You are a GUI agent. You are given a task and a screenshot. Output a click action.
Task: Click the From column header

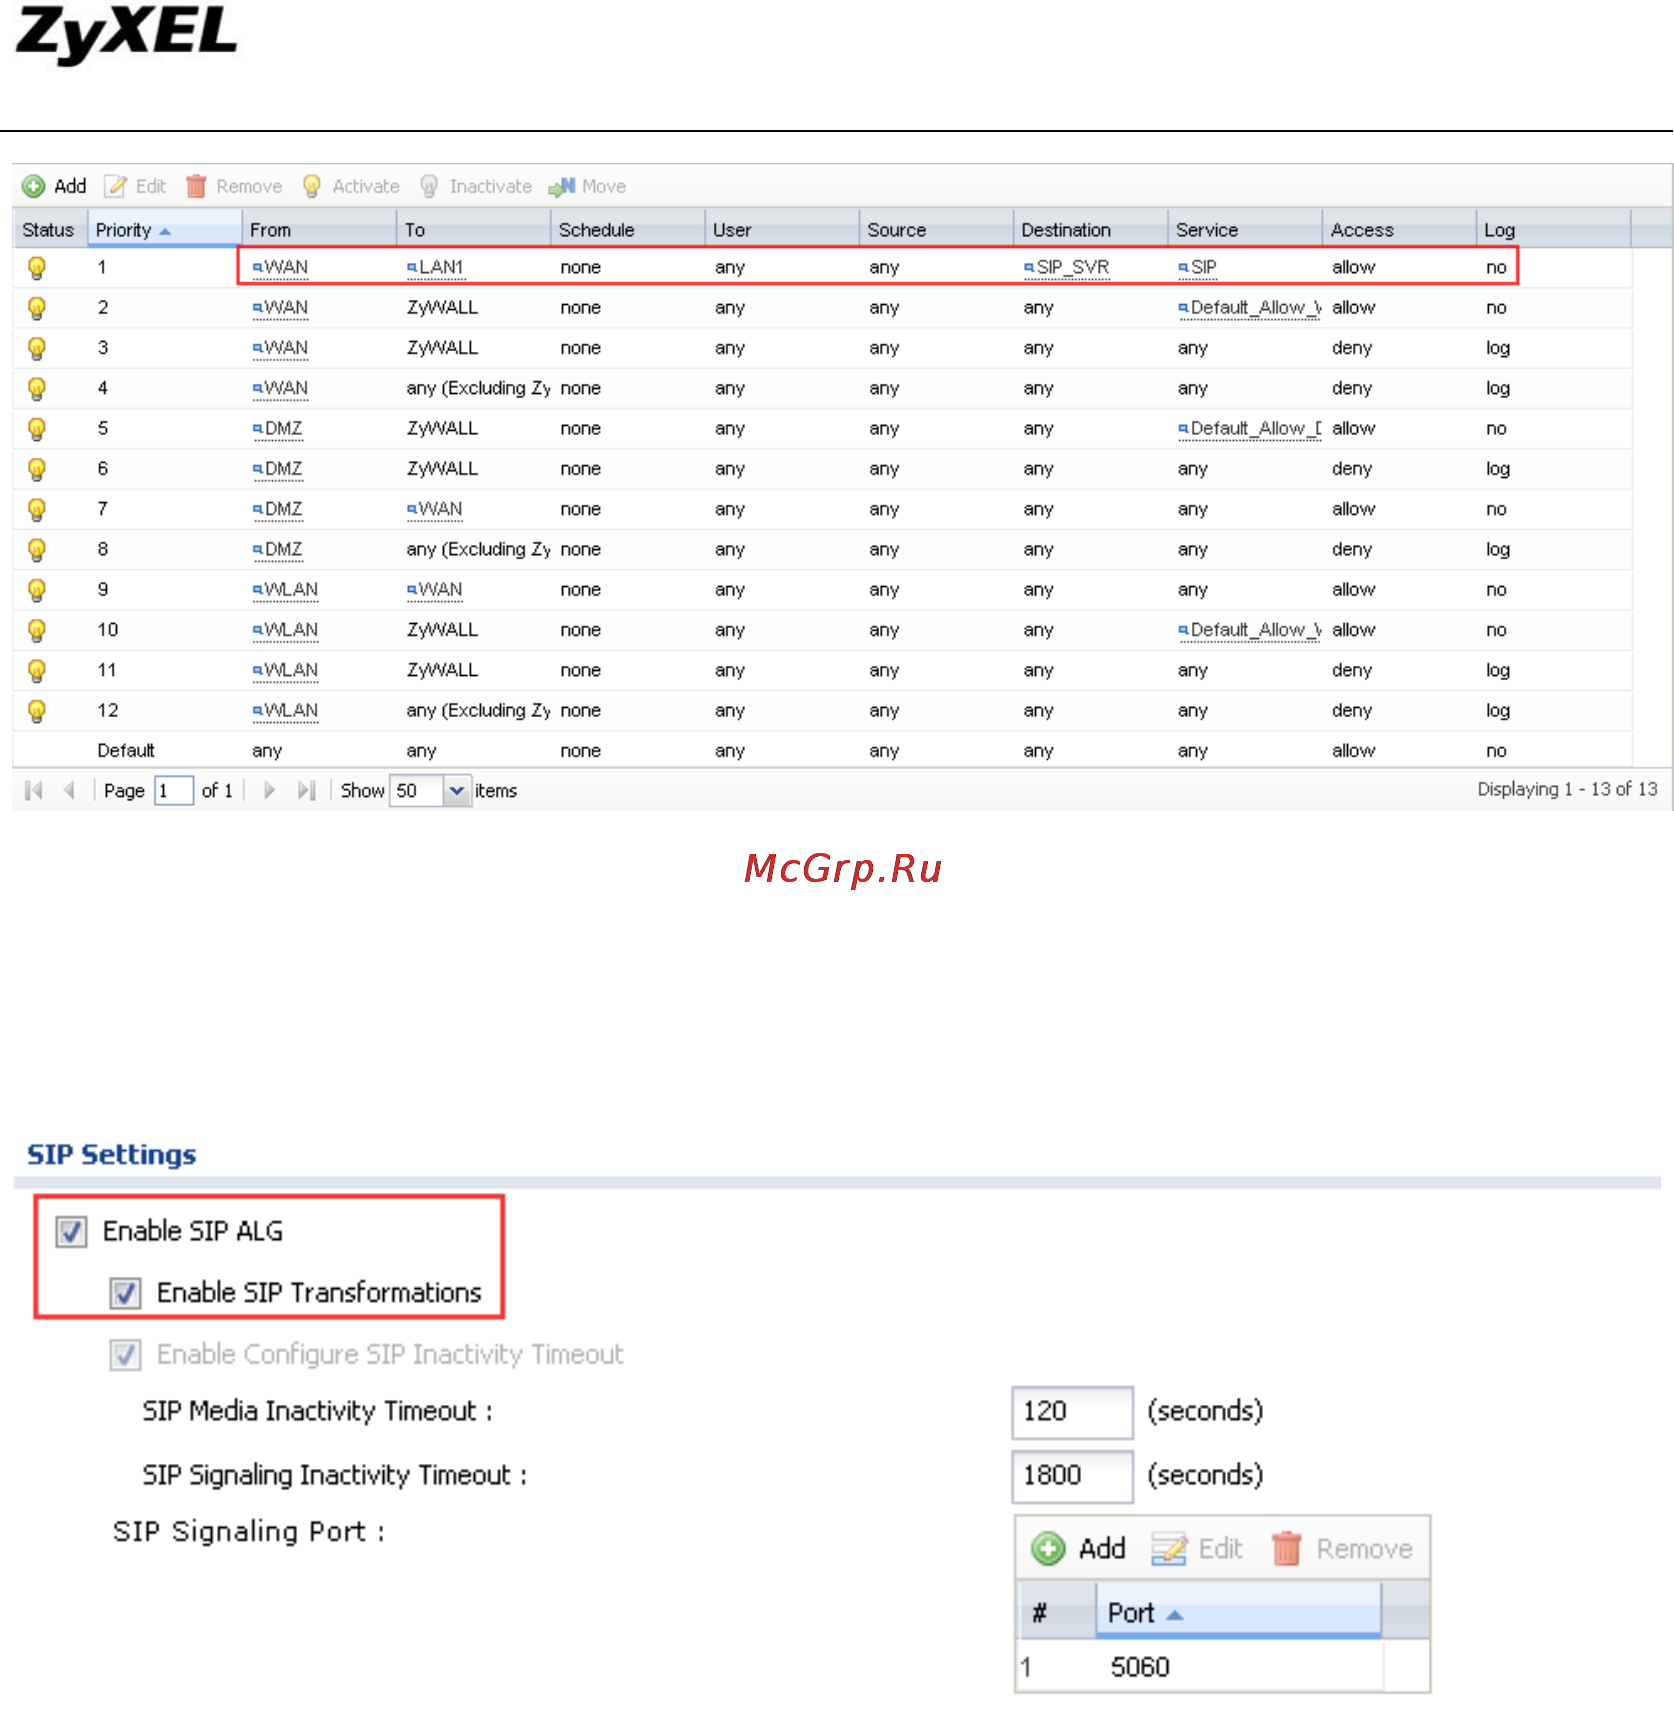pos(319,230)
